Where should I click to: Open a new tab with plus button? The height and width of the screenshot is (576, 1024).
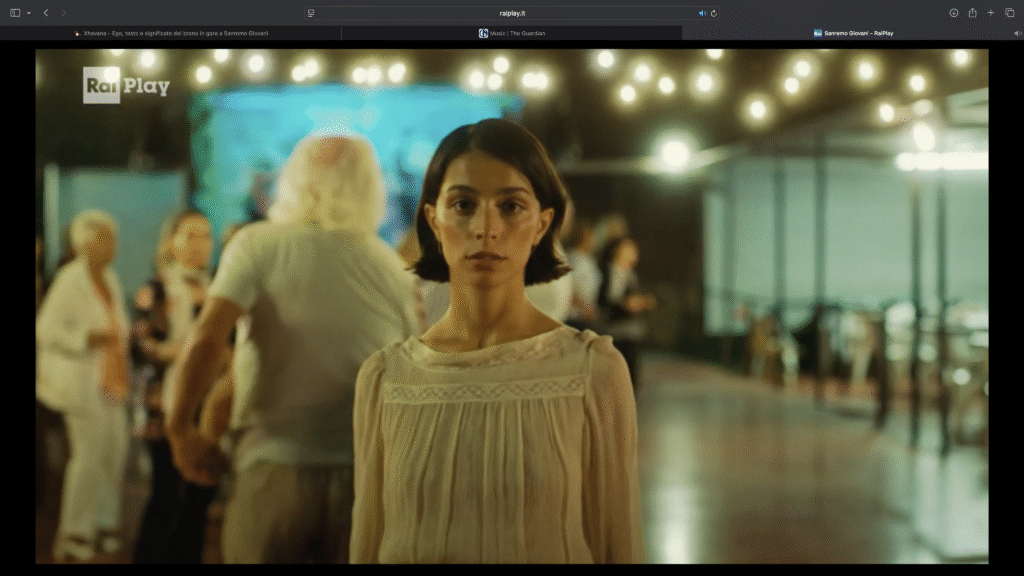[x=990, y=13]
